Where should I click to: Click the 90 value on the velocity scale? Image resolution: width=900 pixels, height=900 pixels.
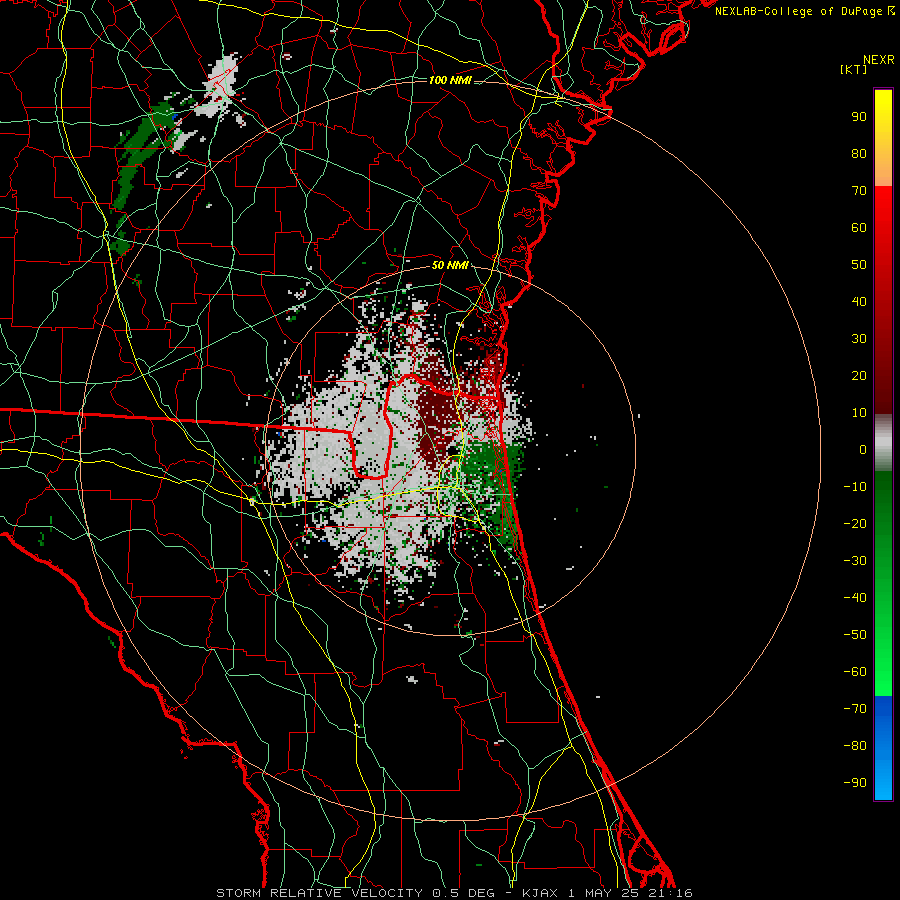coord(859,117)
